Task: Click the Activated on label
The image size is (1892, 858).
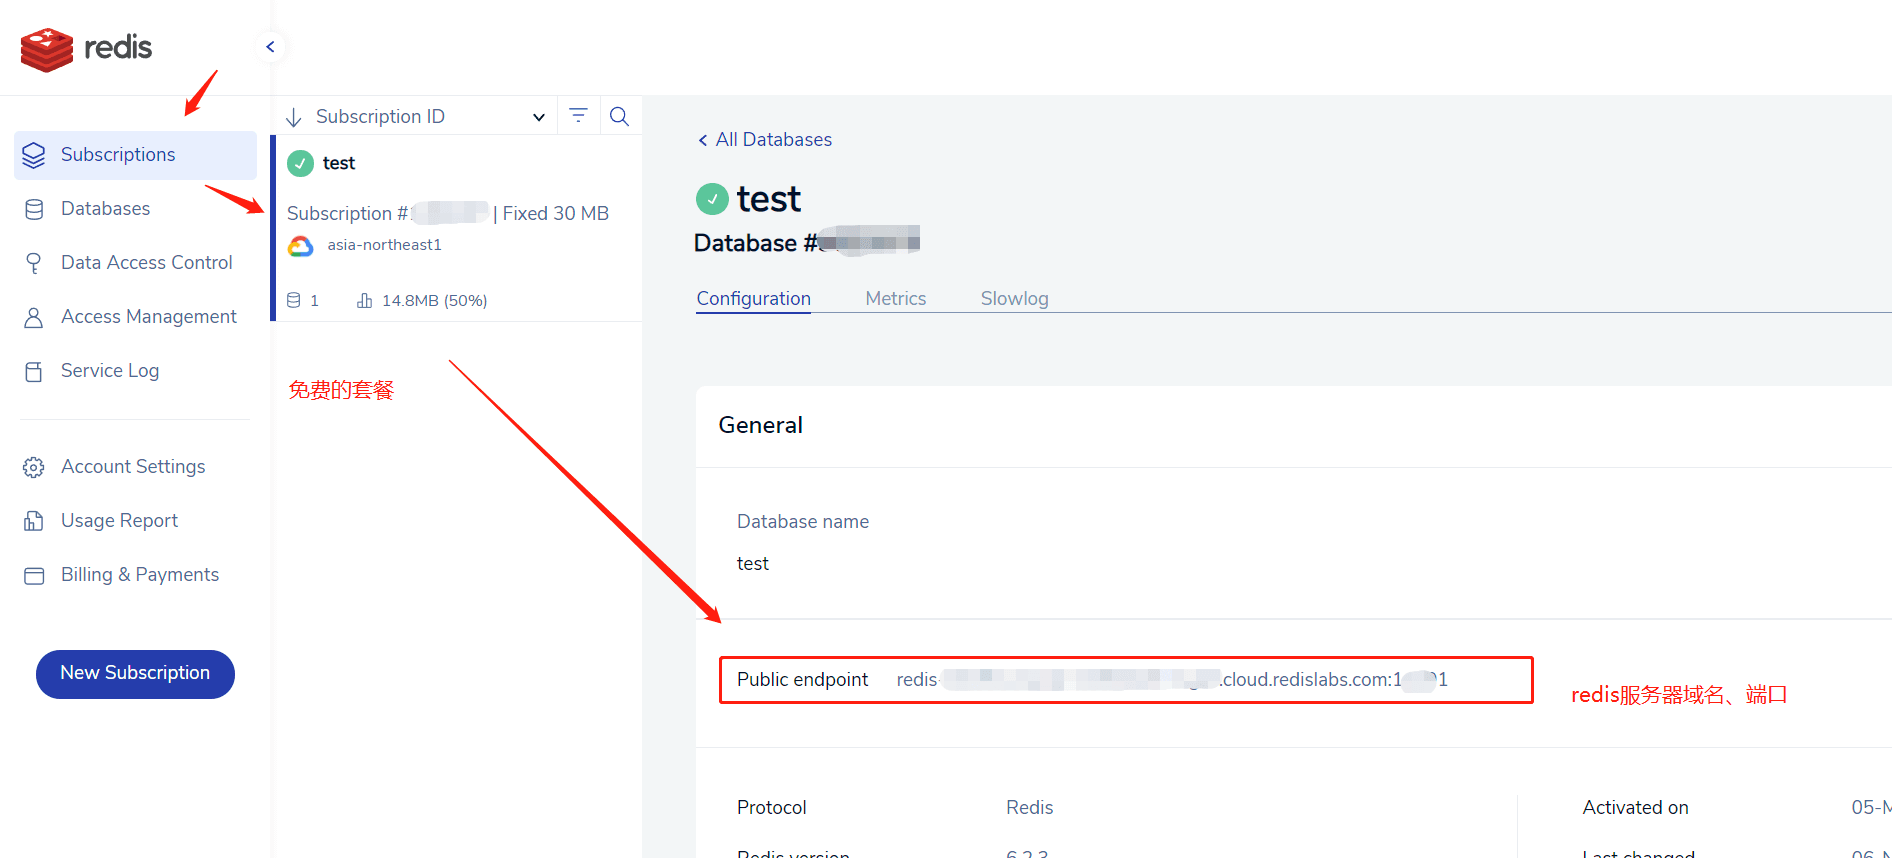Action: tap(1636, 808)
